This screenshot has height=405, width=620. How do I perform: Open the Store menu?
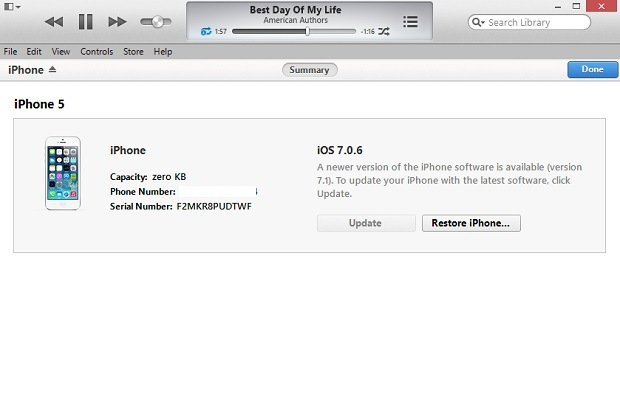[x=133, y=52]
